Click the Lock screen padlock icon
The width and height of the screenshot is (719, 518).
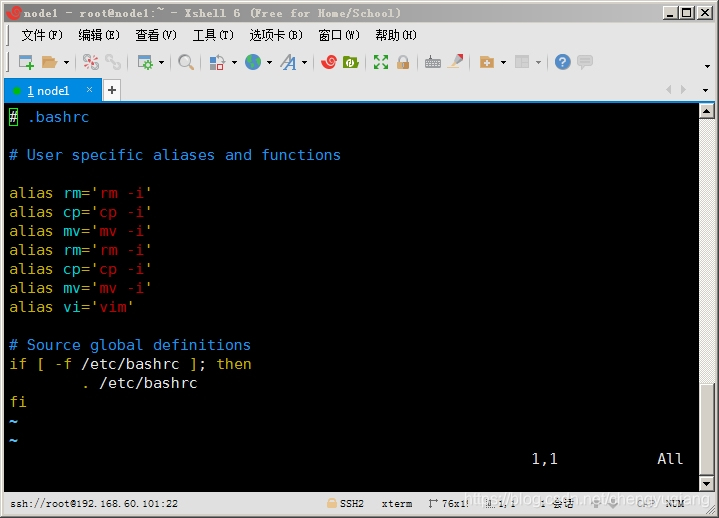pos(403,62)
